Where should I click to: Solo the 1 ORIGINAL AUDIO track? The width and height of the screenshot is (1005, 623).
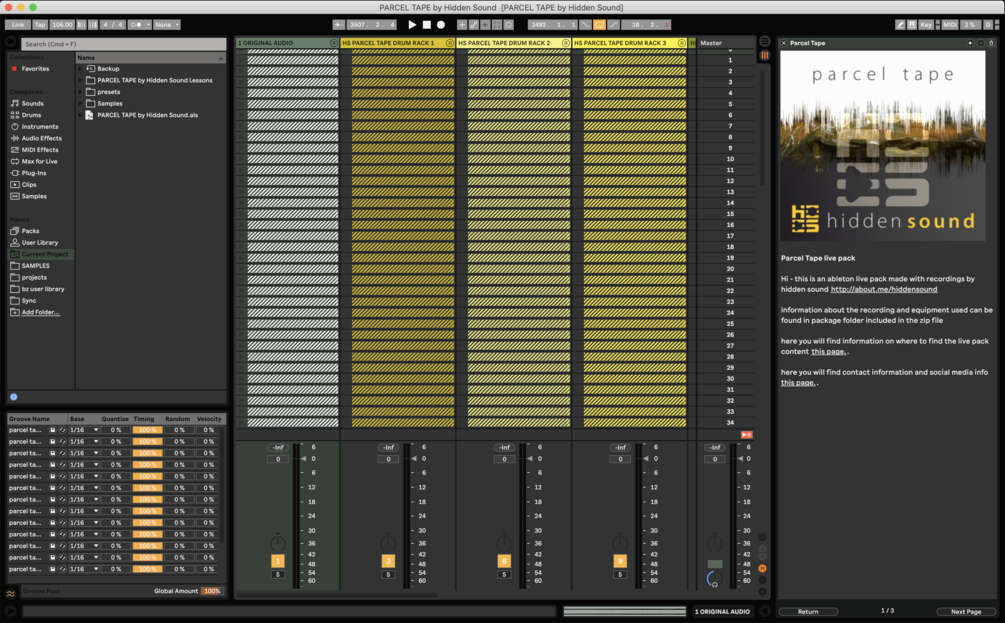[x=278, y=574]
